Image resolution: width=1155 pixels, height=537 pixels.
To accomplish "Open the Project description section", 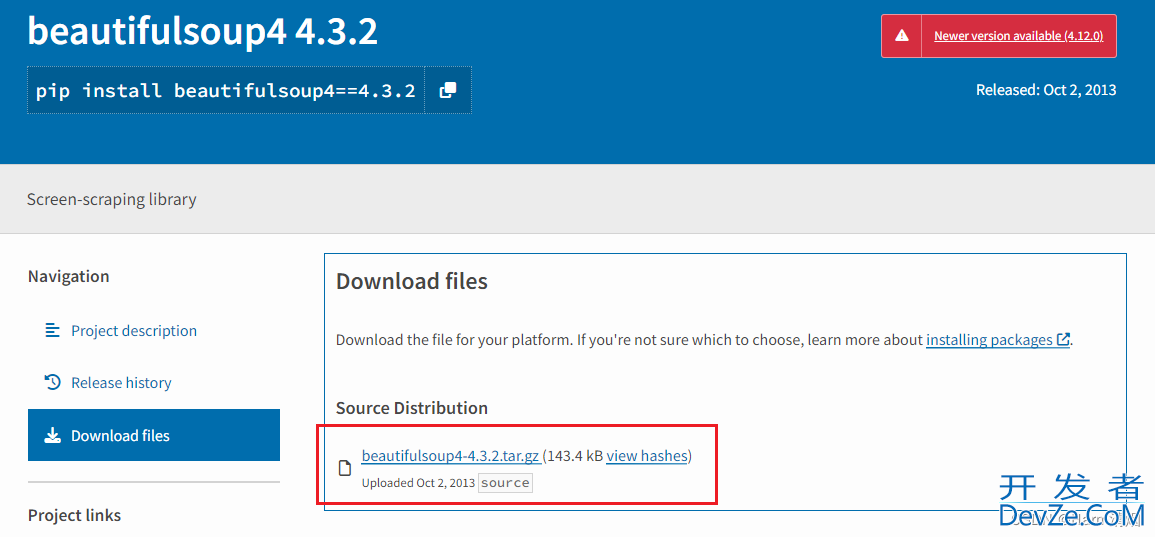I will (x=133, y=331).
